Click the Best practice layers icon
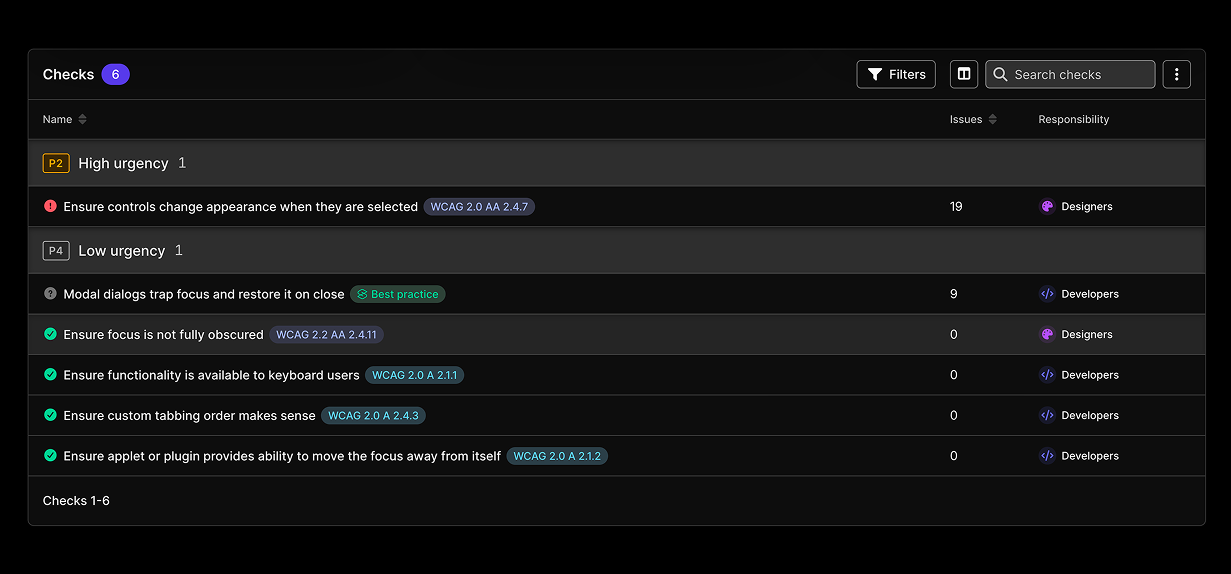Screen dimensions: 1231x574 click(x=363, y=294)
